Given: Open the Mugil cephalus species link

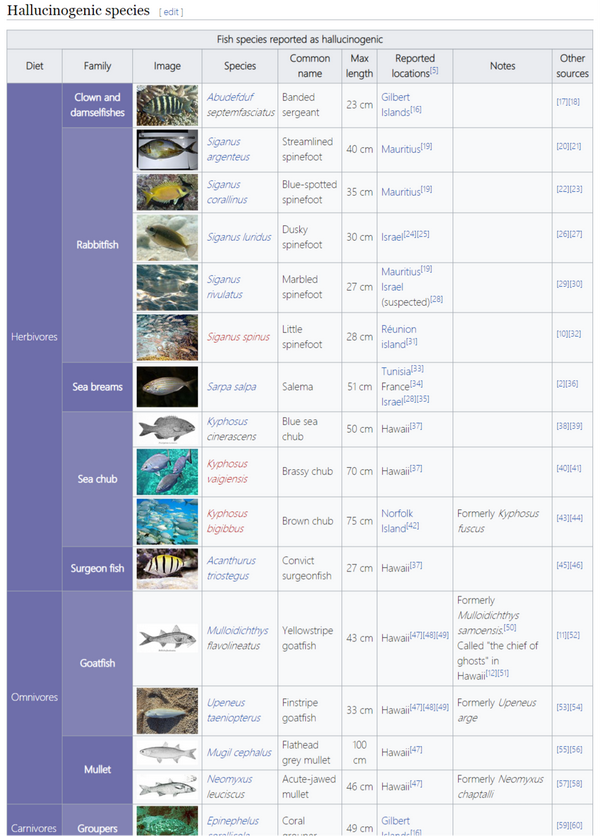Looking at the screenshot, I should pos(239,752).
